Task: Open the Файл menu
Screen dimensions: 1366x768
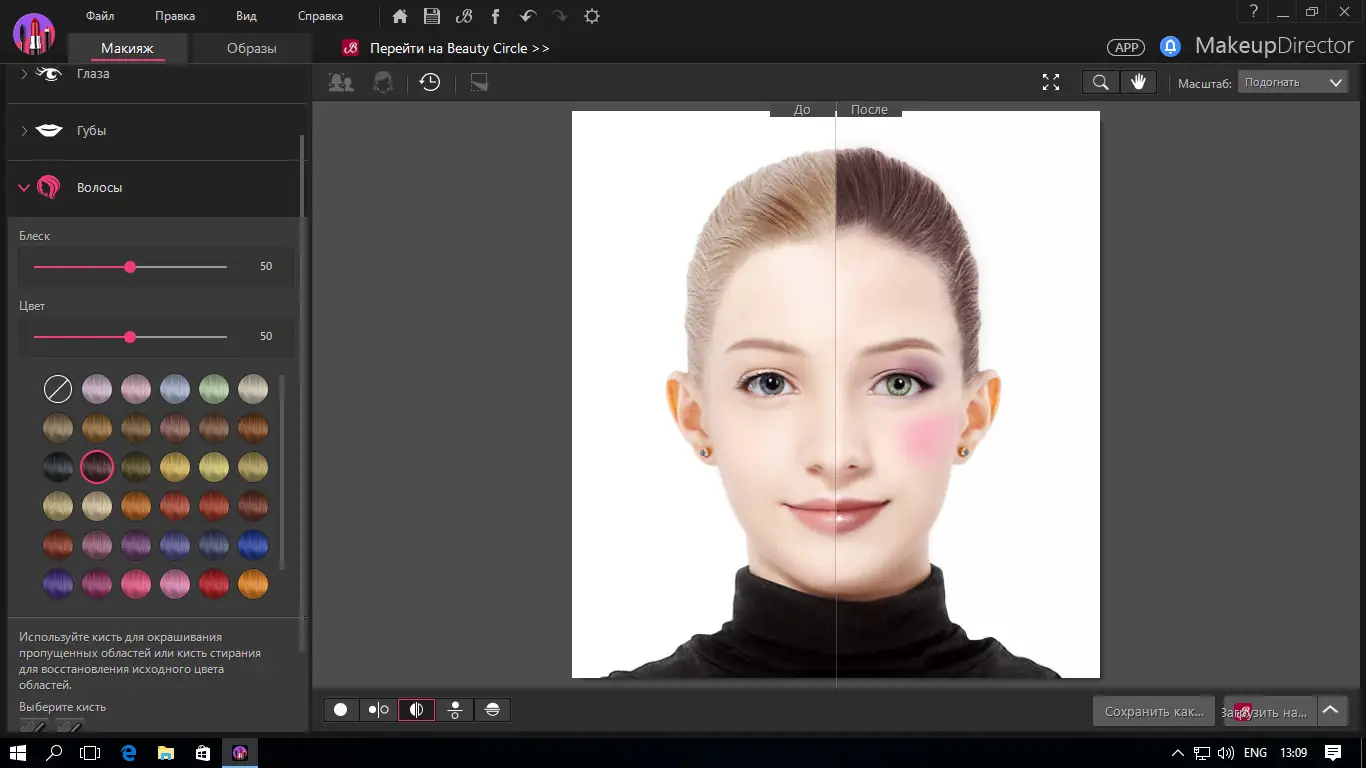Action: click(x=100, y=16)
